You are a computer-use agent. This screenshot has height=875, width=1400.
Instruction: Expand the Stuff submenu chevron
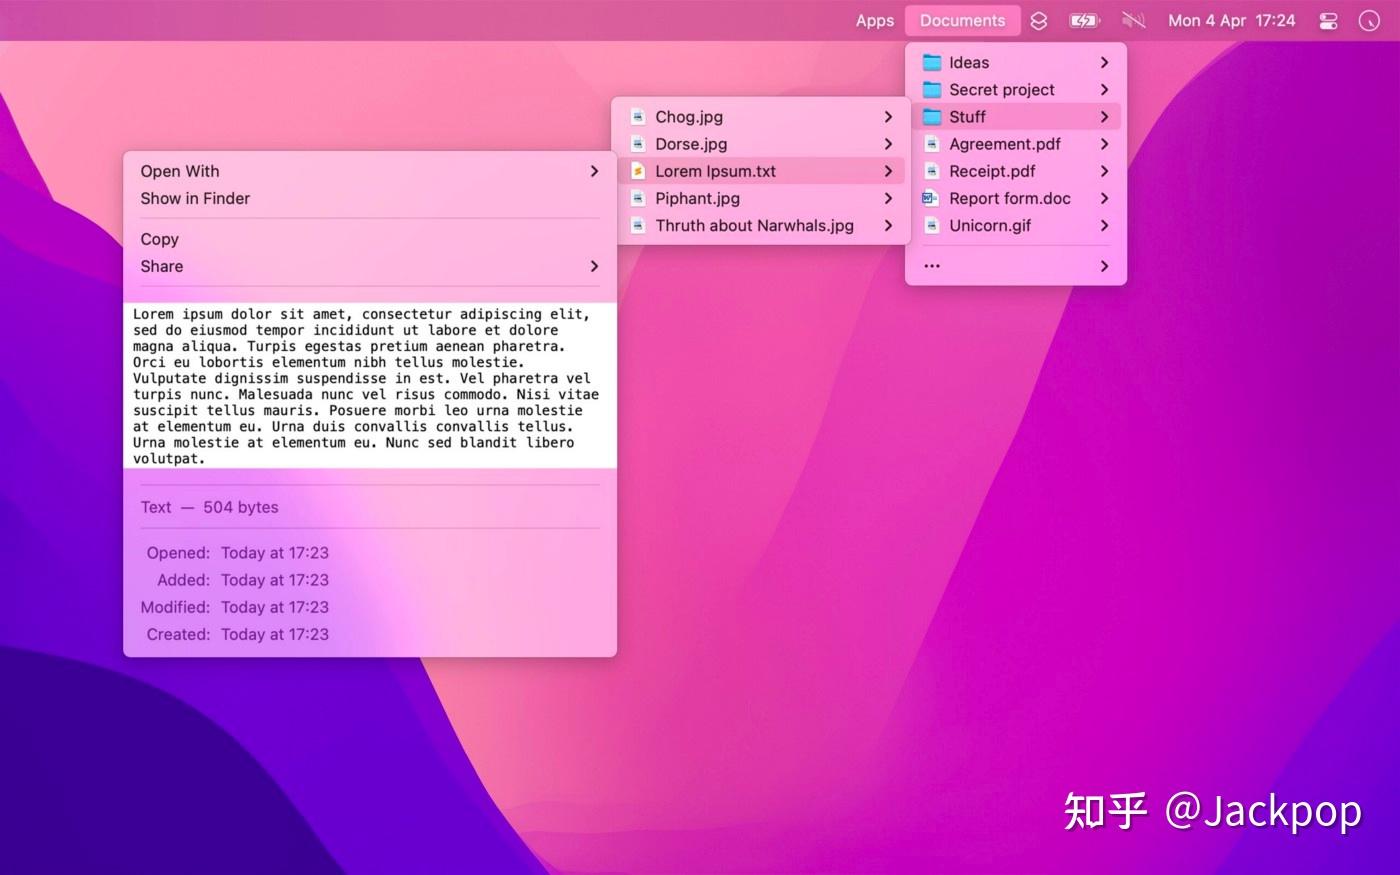click(1104, 116)
